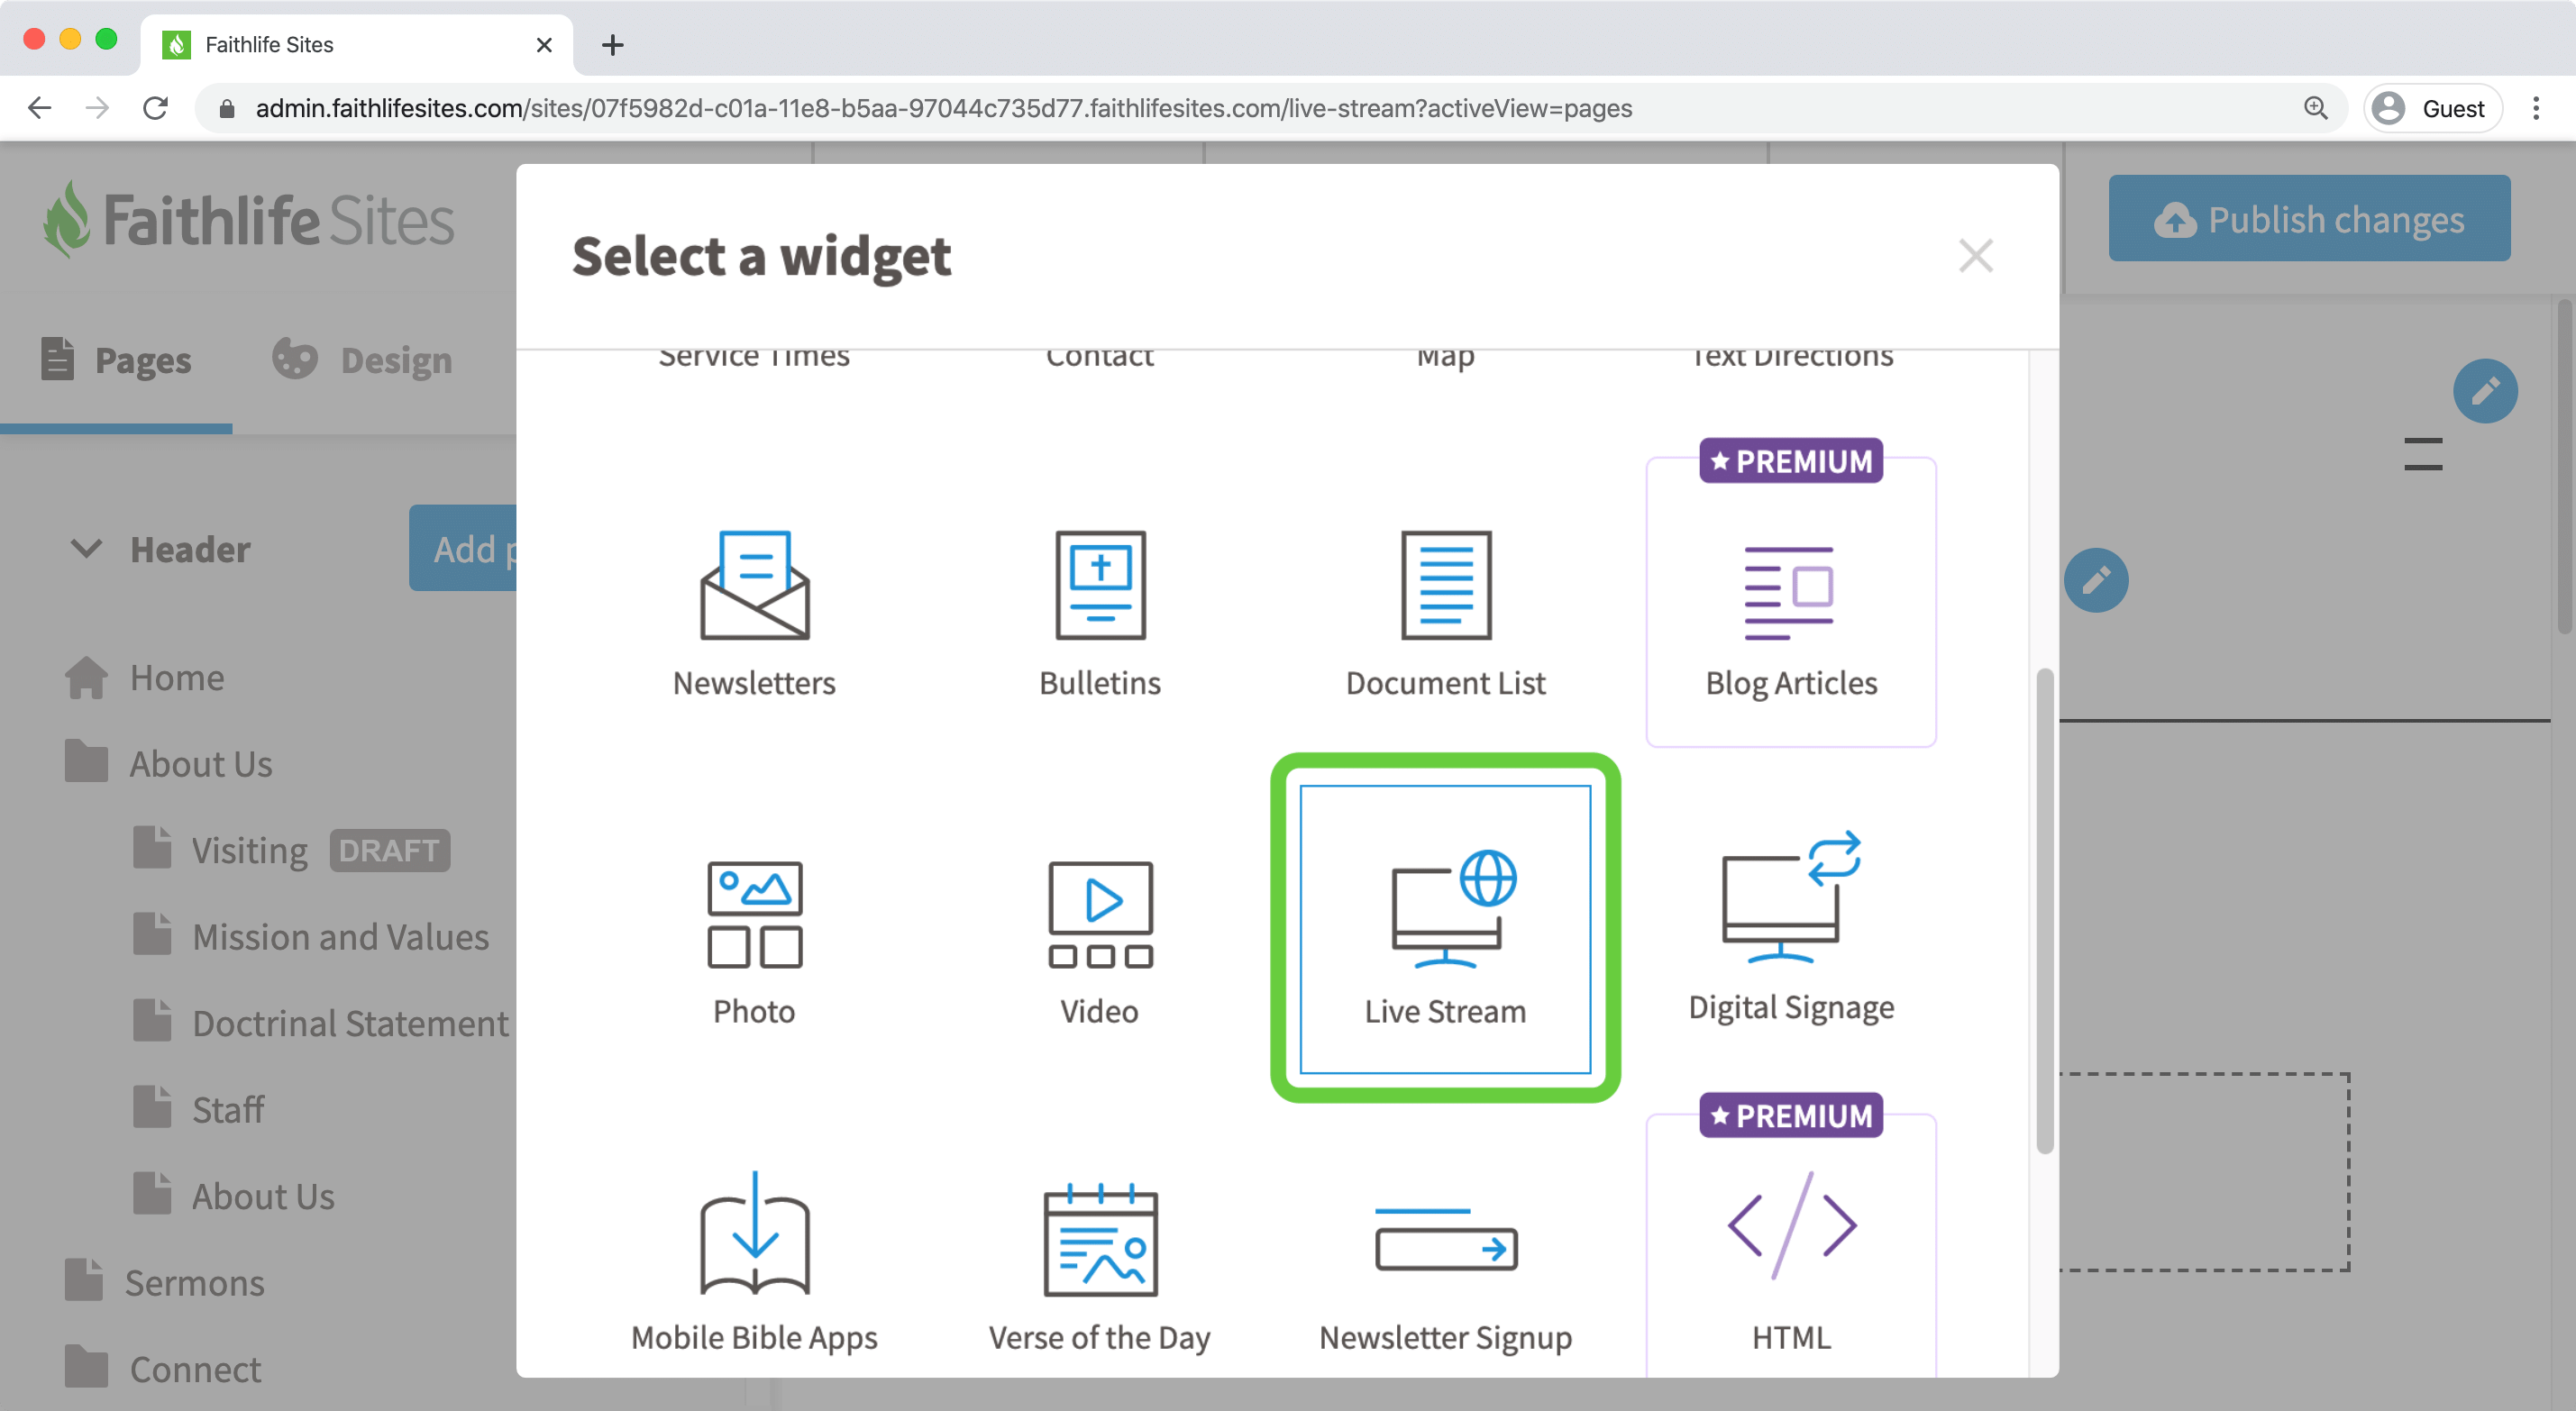The height and width of the screenshot is (1411, 2576).
Task: Click the top-right pencil edit icon
Action: click(x=2485, y=390)
